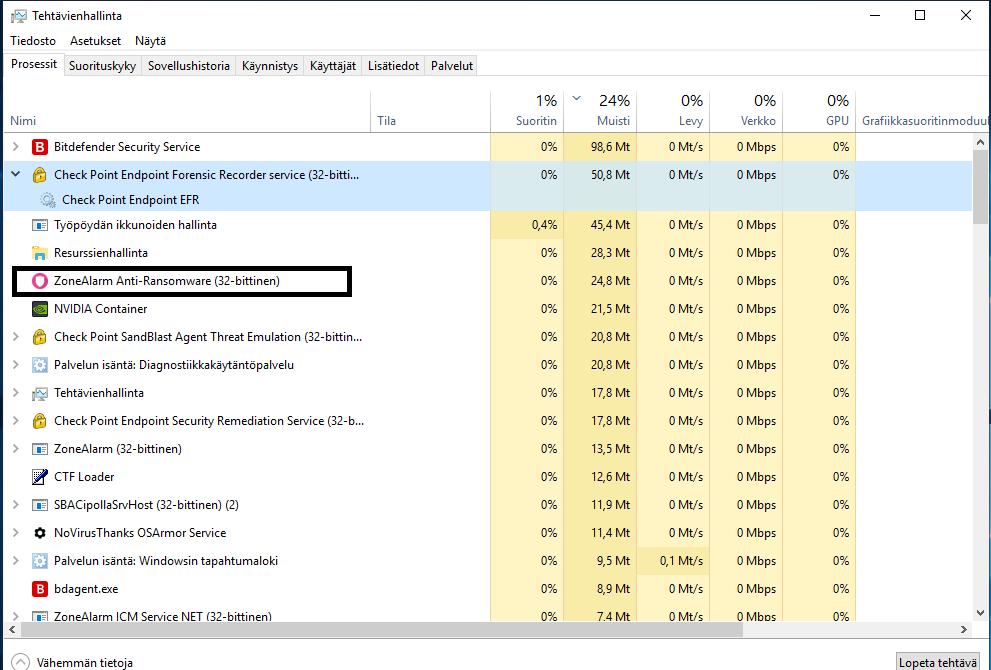The width and height of the screenshot is (991, 670).
Task: Click the vertical scrollbar down arrow
Action: tap(980, 612)
